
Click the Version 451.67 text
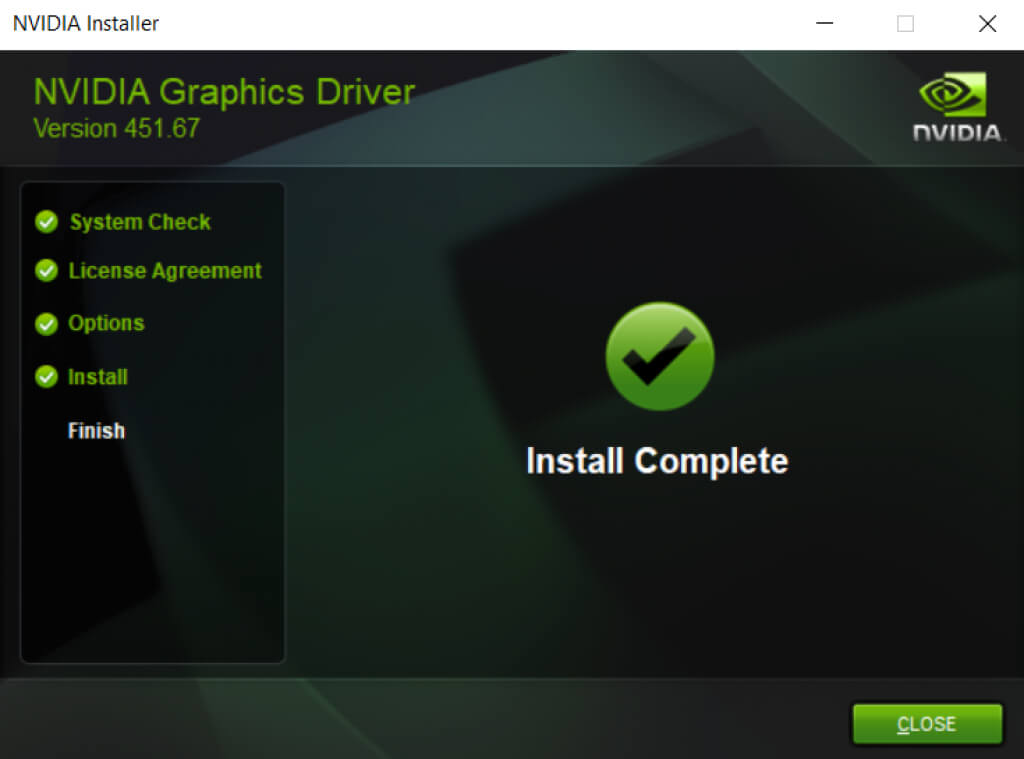(x=116, y=129)
